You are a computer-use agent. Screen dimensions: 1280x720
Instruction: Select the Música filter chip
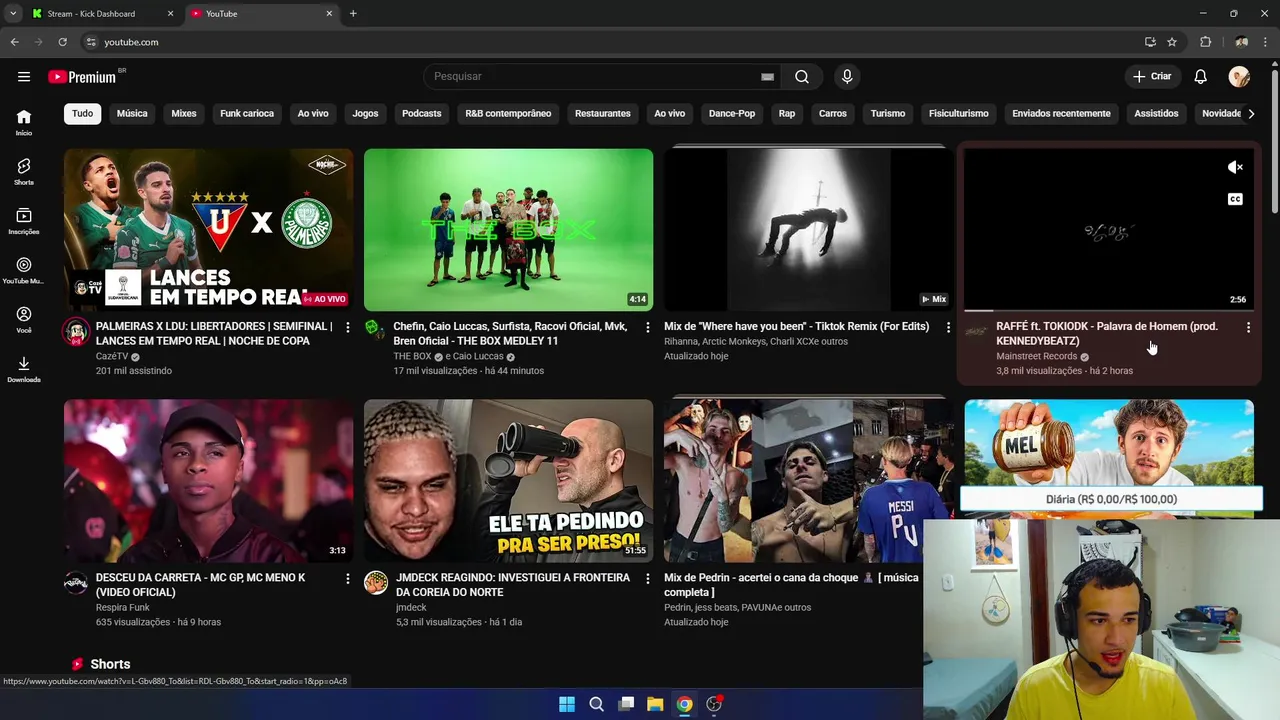coord(132,113)
